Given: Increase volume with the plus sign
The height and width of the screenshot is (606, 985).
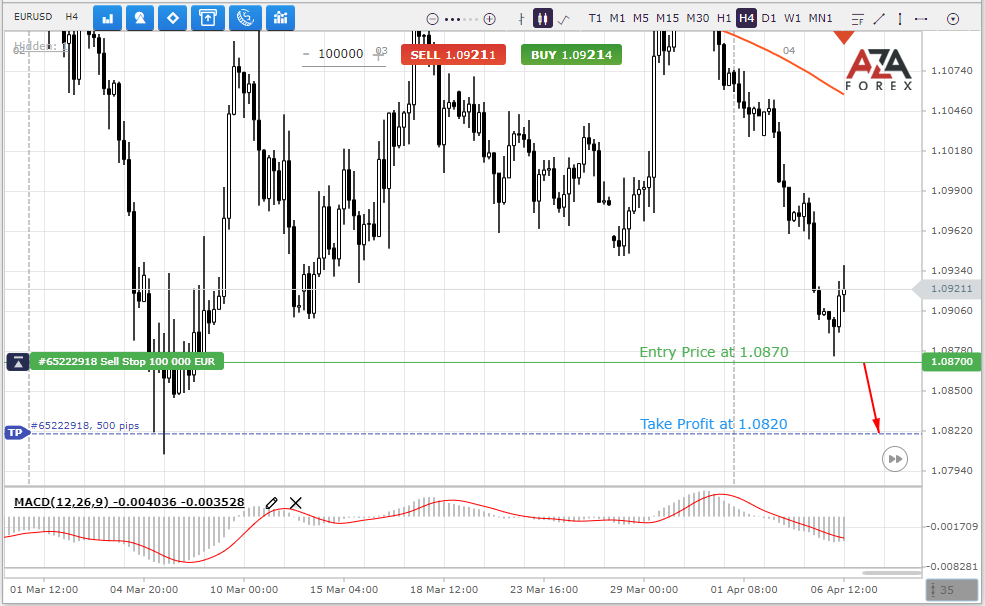Looking at the screenshot, I should 379,55.
